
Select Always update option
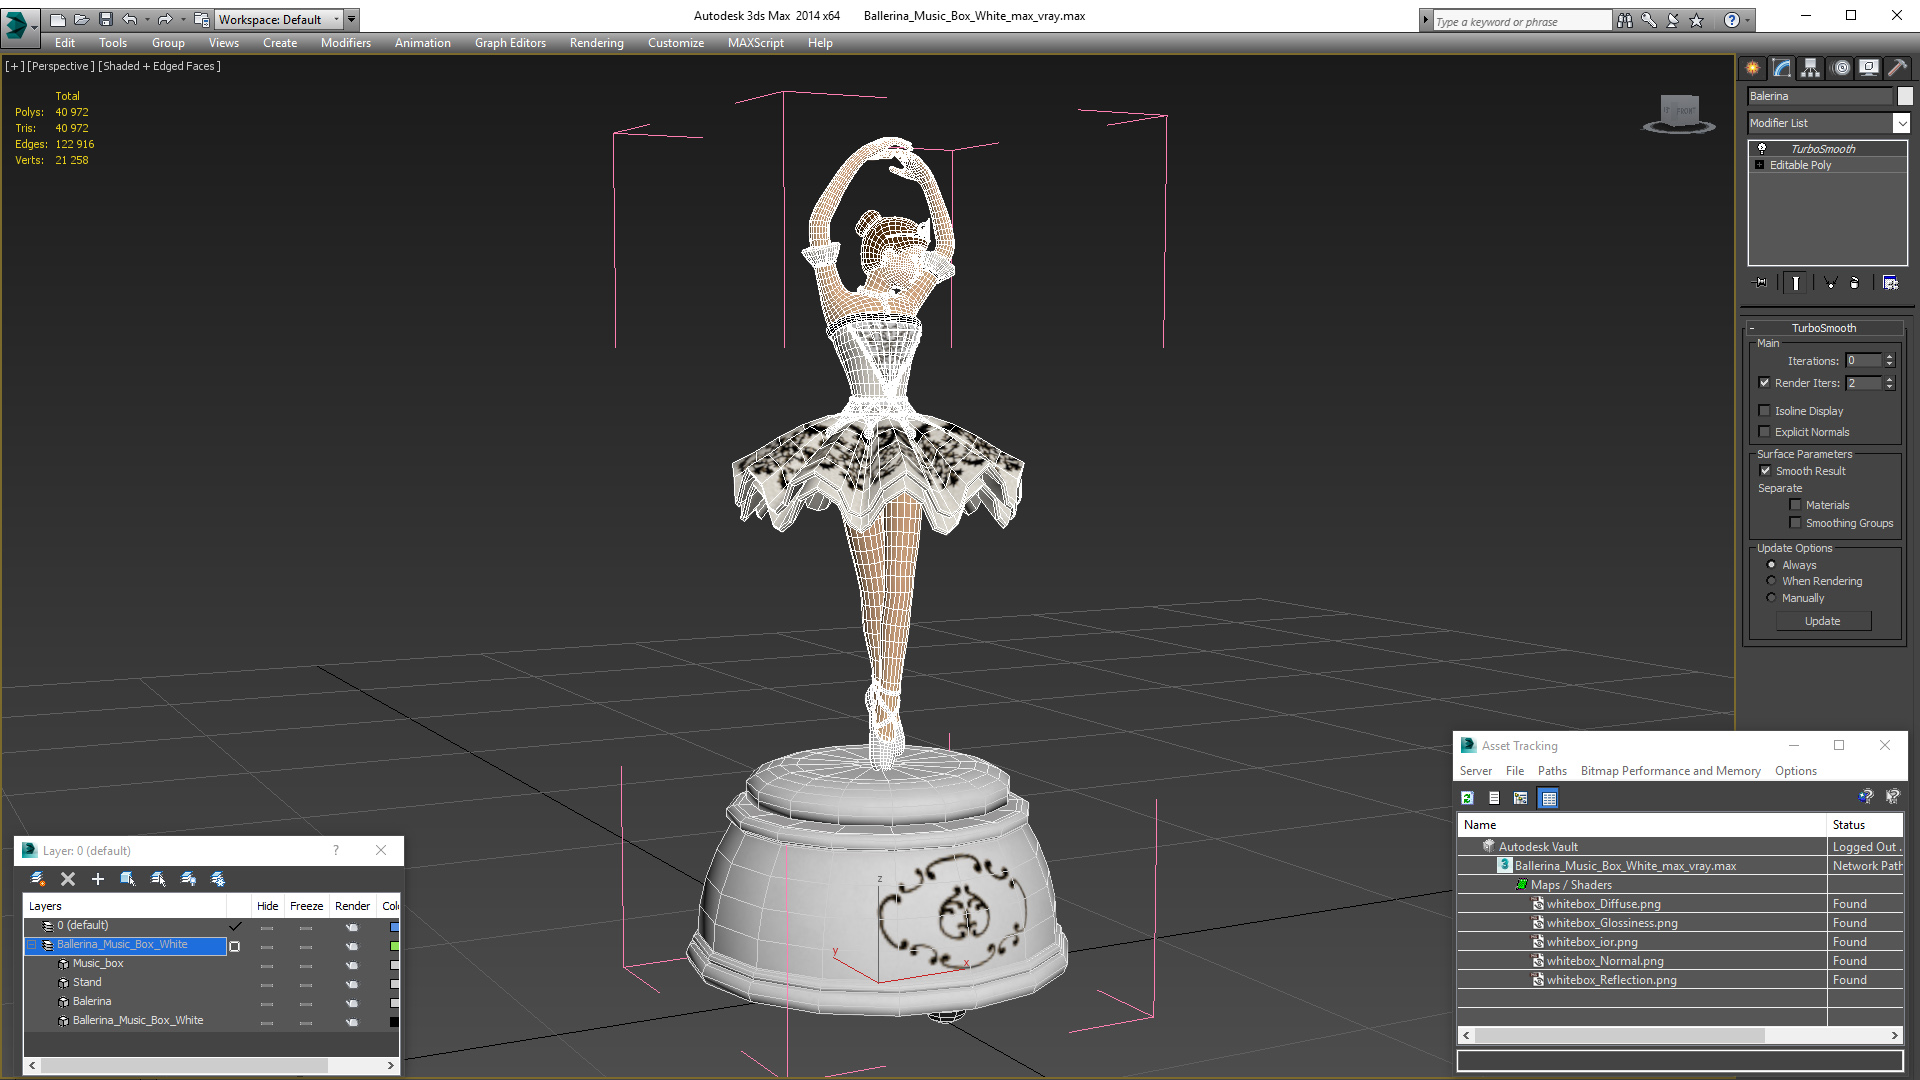1772,565
